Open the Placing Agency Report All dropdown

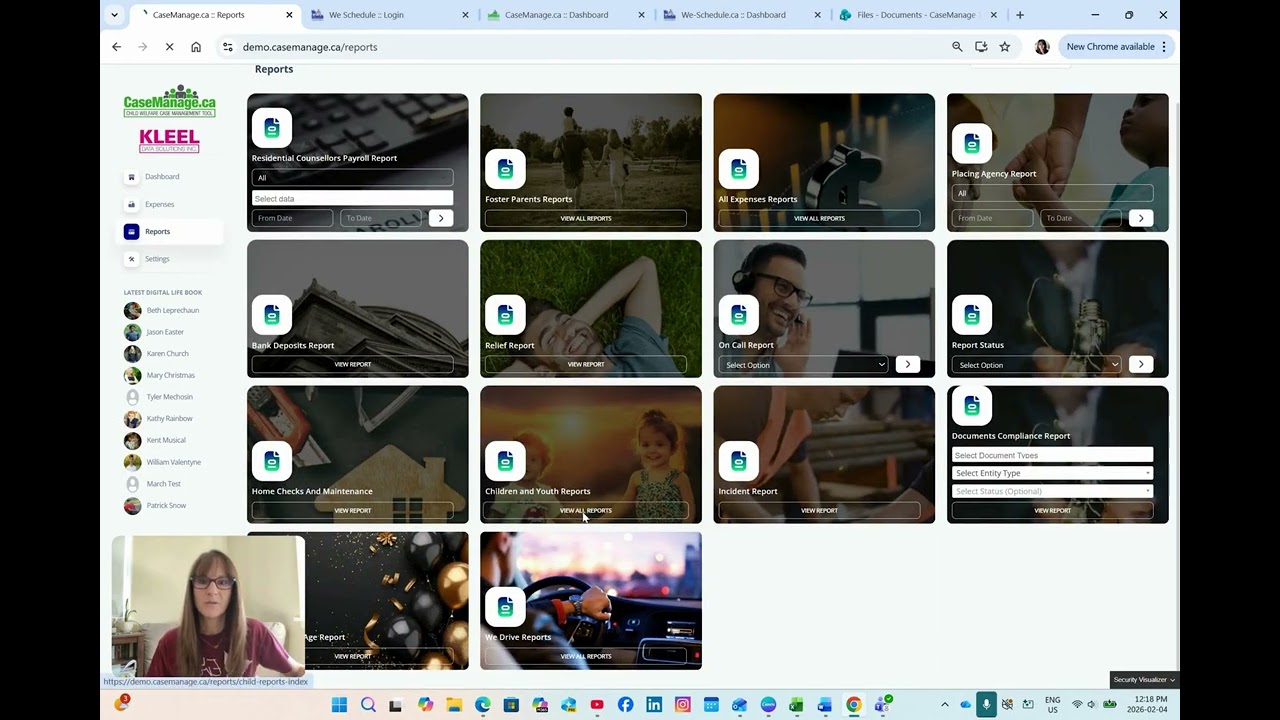(x=1052, y=193)
